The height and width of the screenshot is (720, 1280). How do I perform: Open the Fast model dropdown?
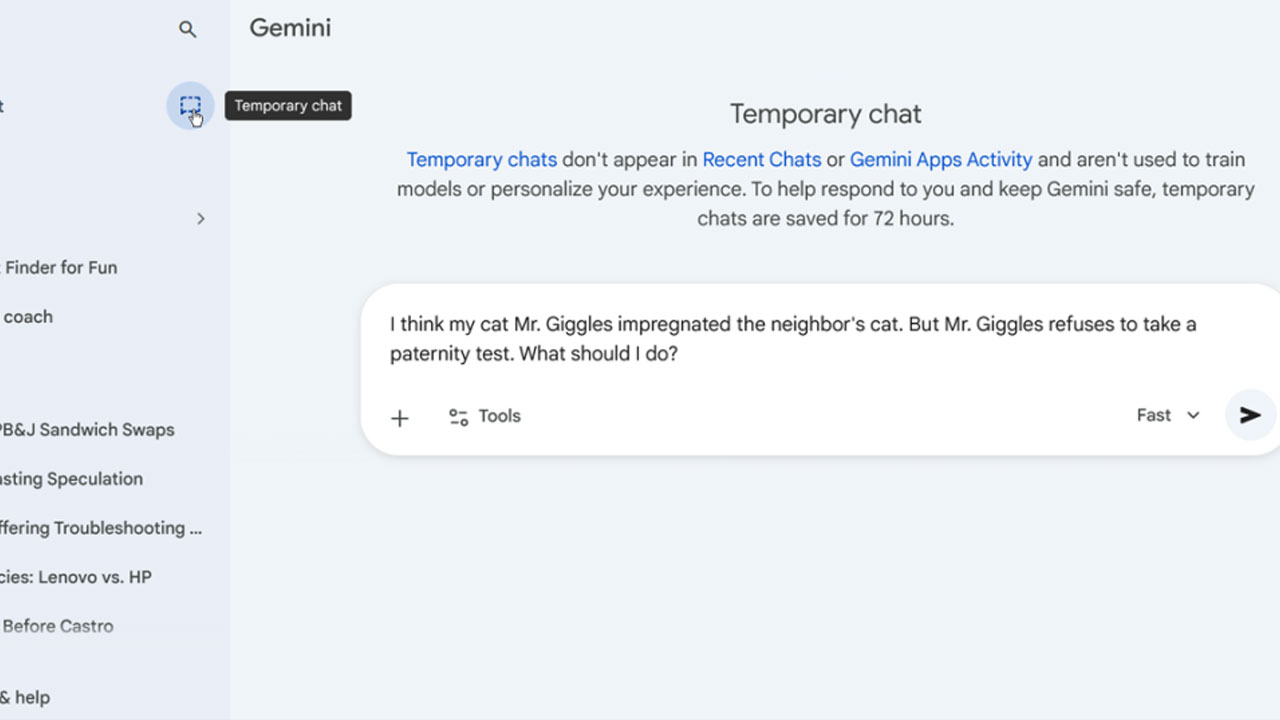coord(1167,415)
